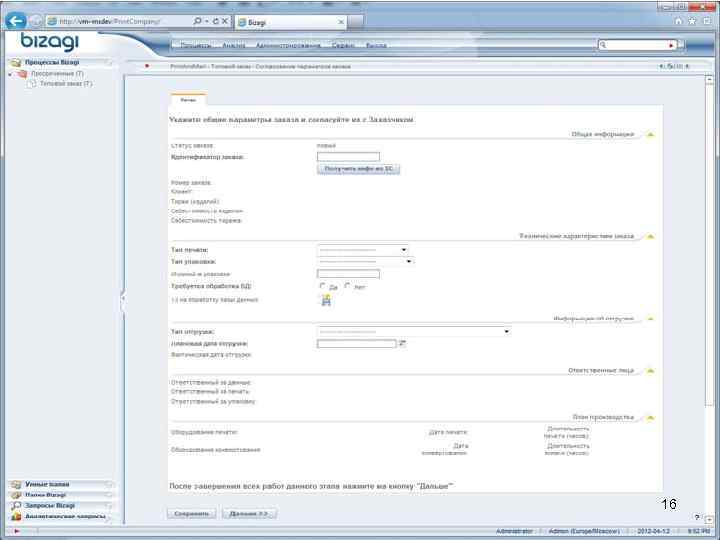Open the Анализ menu
This screenshot has width=720, height=540.
[x=234, y=45]
